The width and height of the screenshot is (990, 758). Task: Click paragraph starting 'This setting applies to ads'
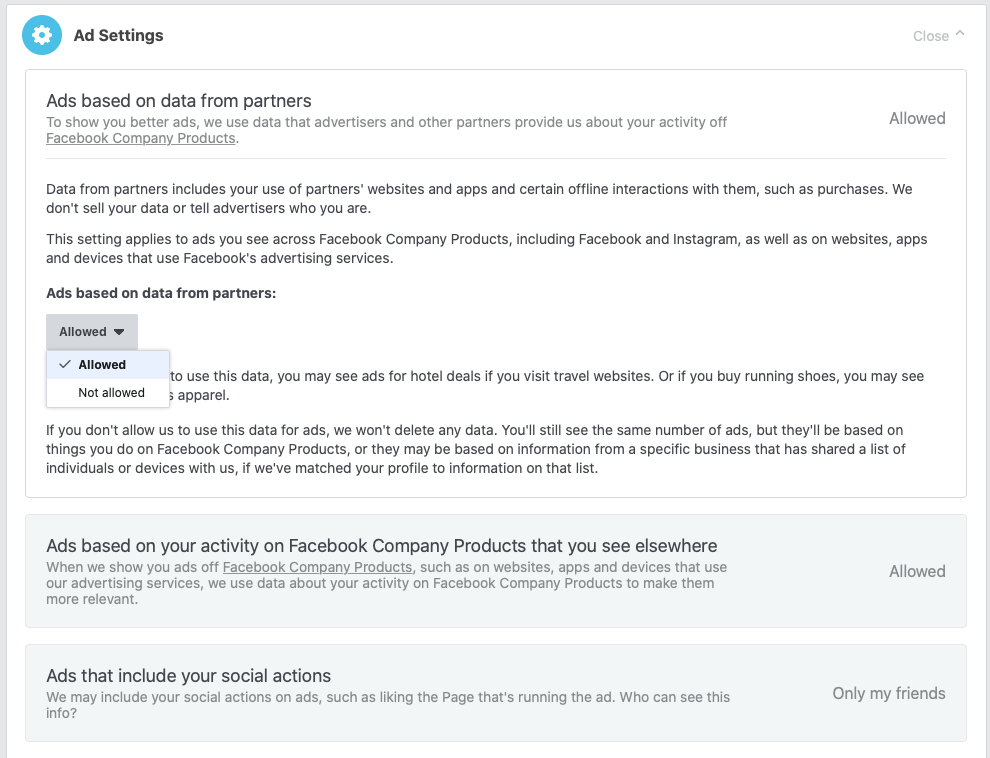(x=487, y=249)
